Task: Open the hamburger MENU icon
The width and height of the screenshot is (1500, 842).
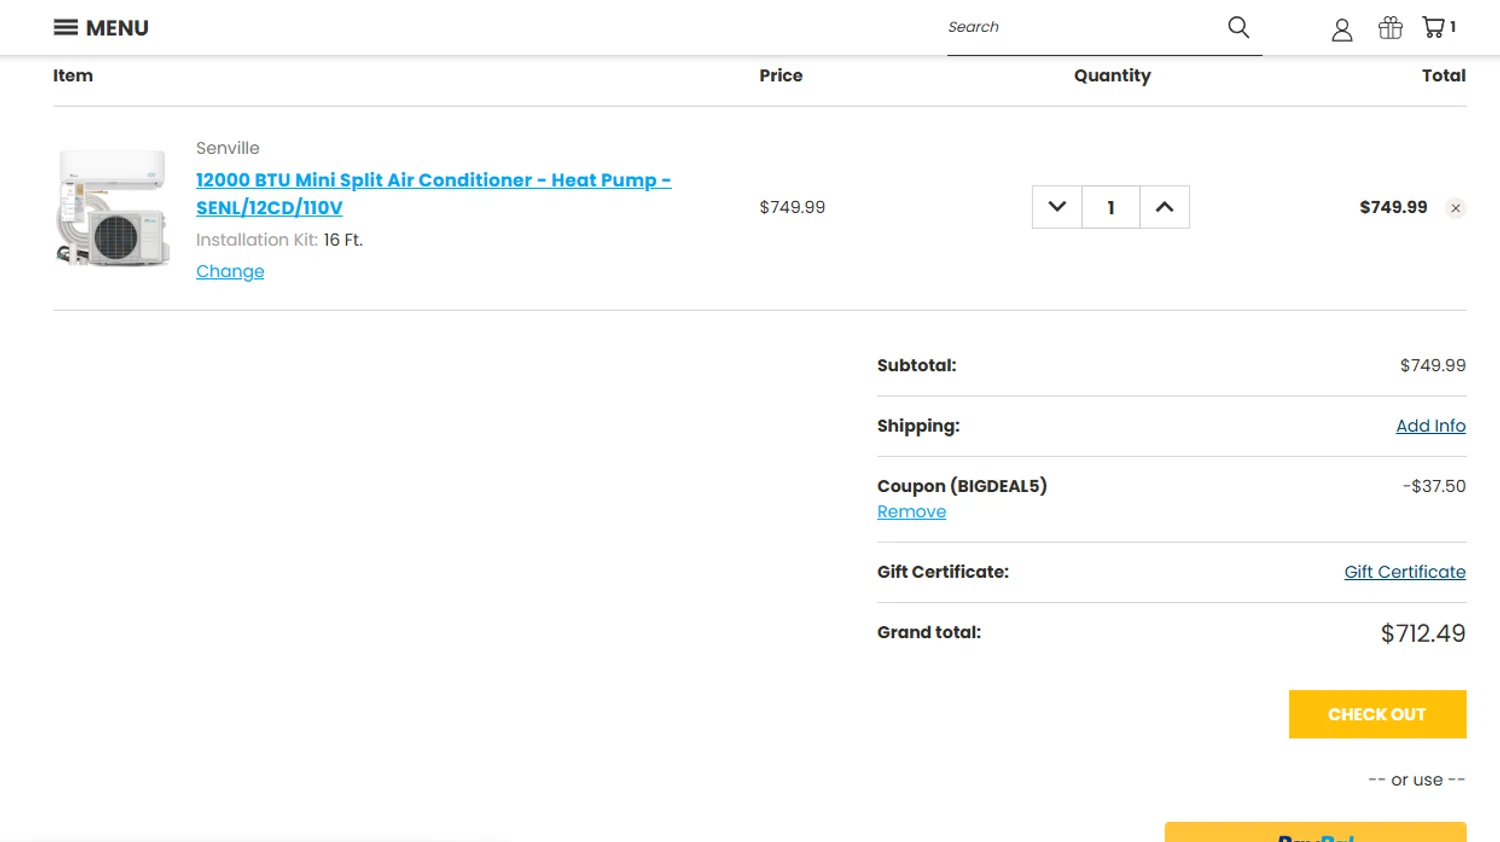Action: (x=66, y=27)
